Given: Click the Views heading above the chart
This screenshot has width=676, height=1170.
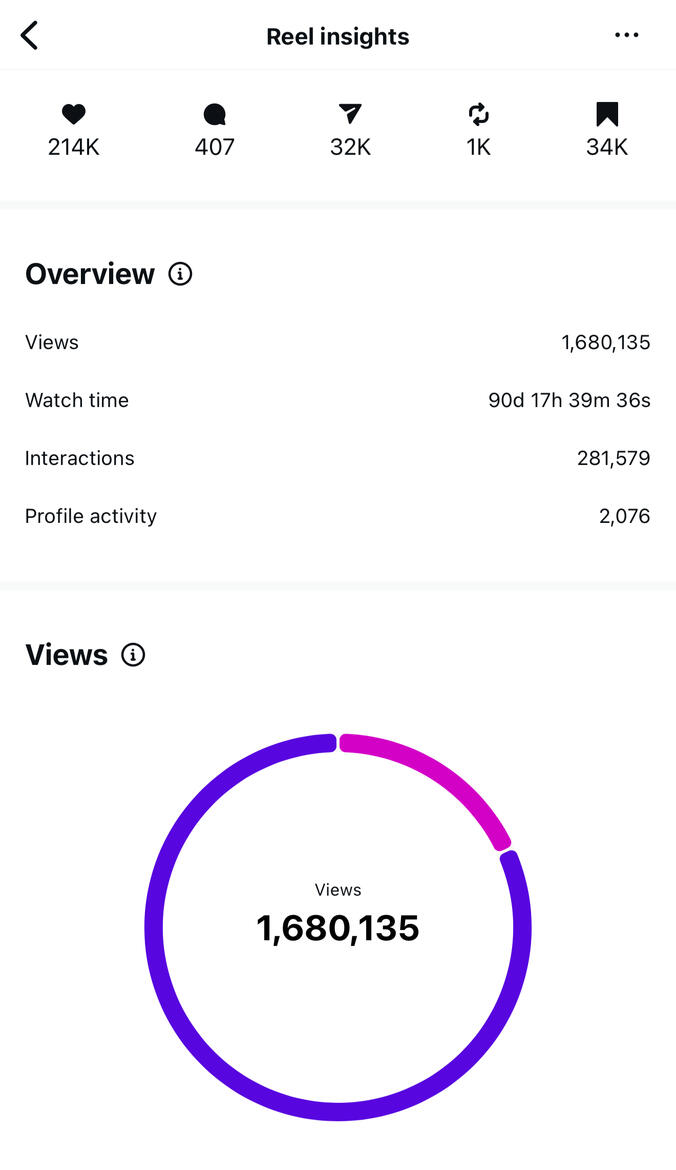Looking at the screenshot, I should (66, 655).
